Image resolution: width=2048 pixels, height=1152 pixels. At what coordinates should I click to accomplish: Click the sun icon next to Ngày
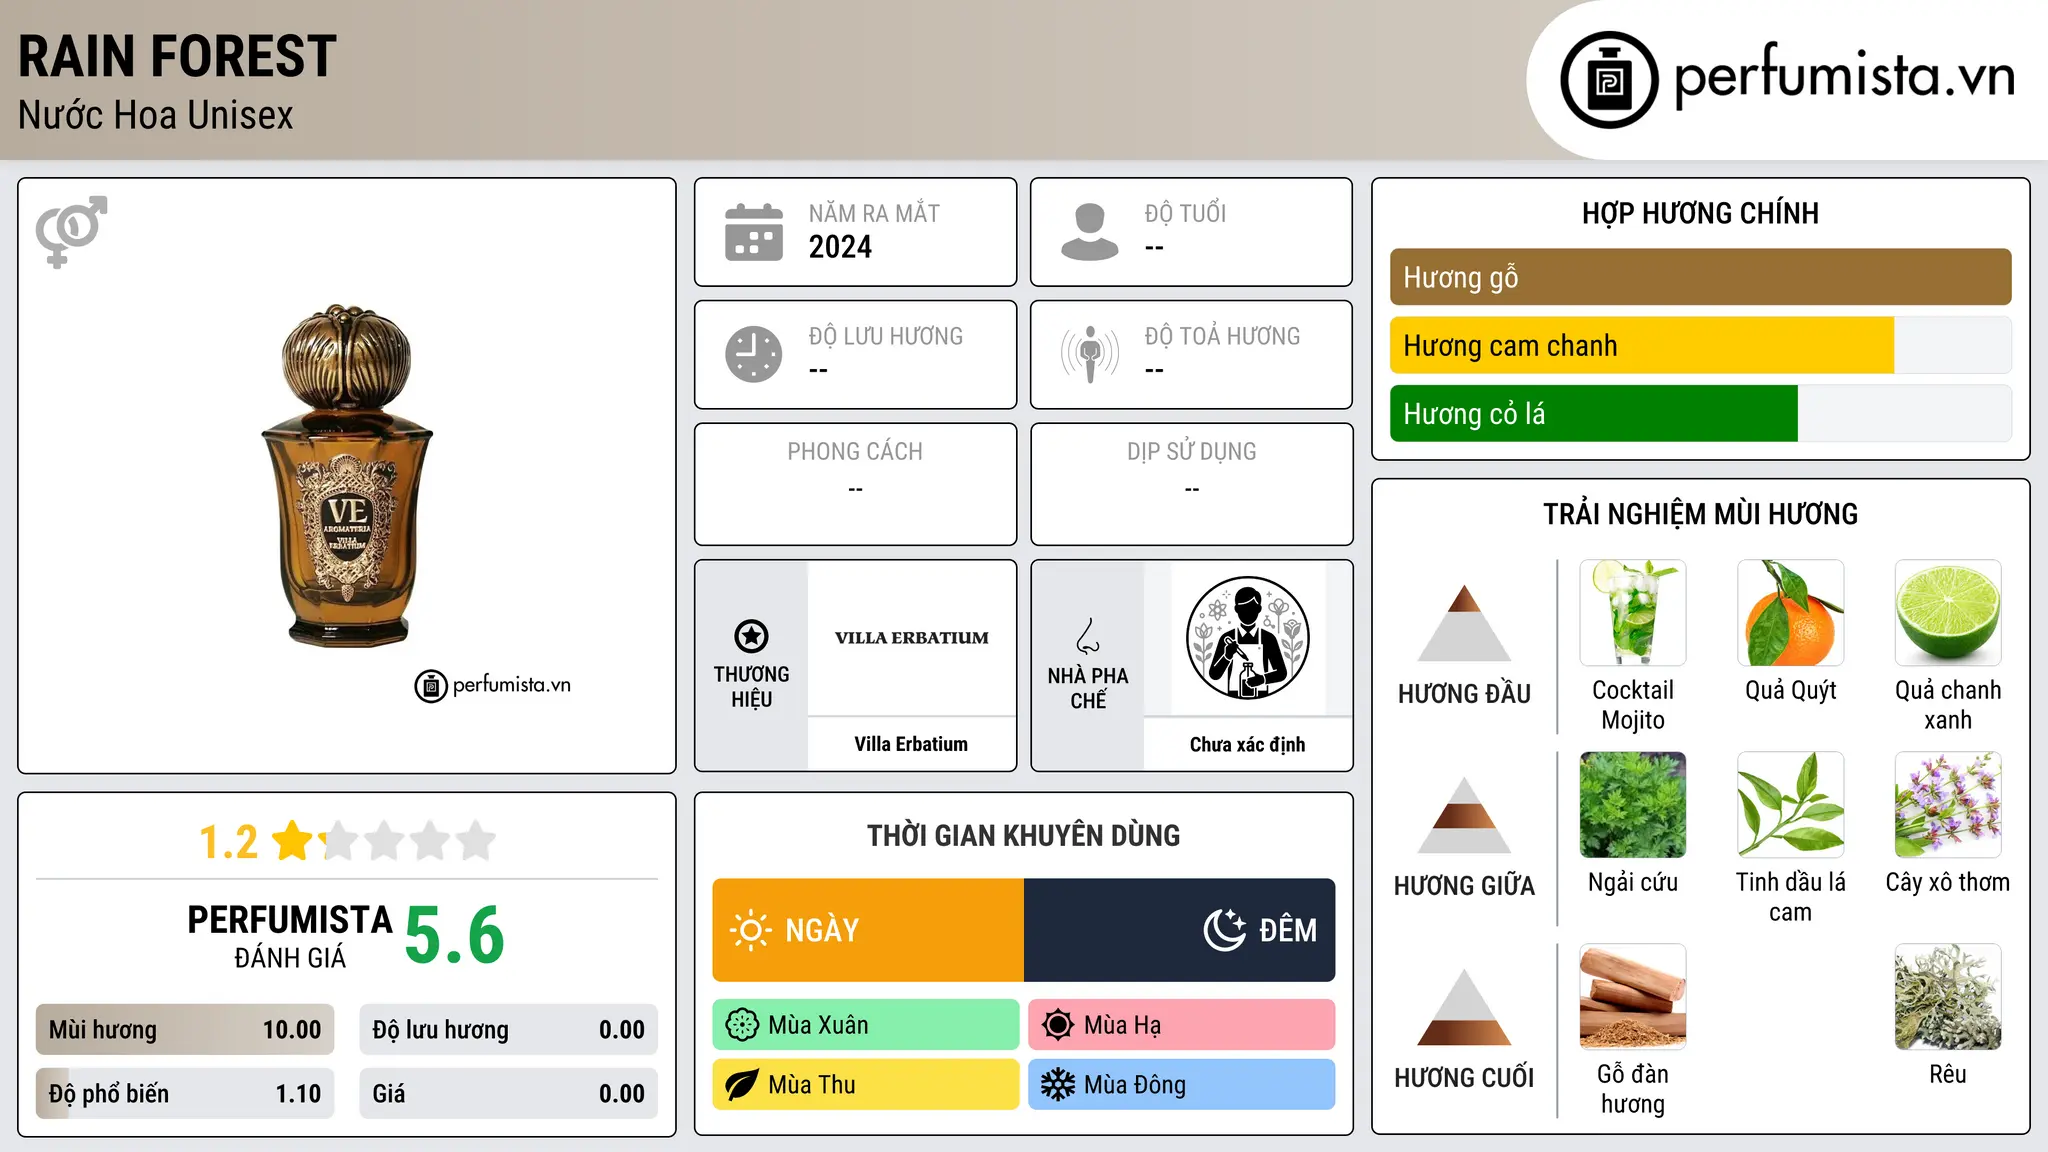pos(750,930)
